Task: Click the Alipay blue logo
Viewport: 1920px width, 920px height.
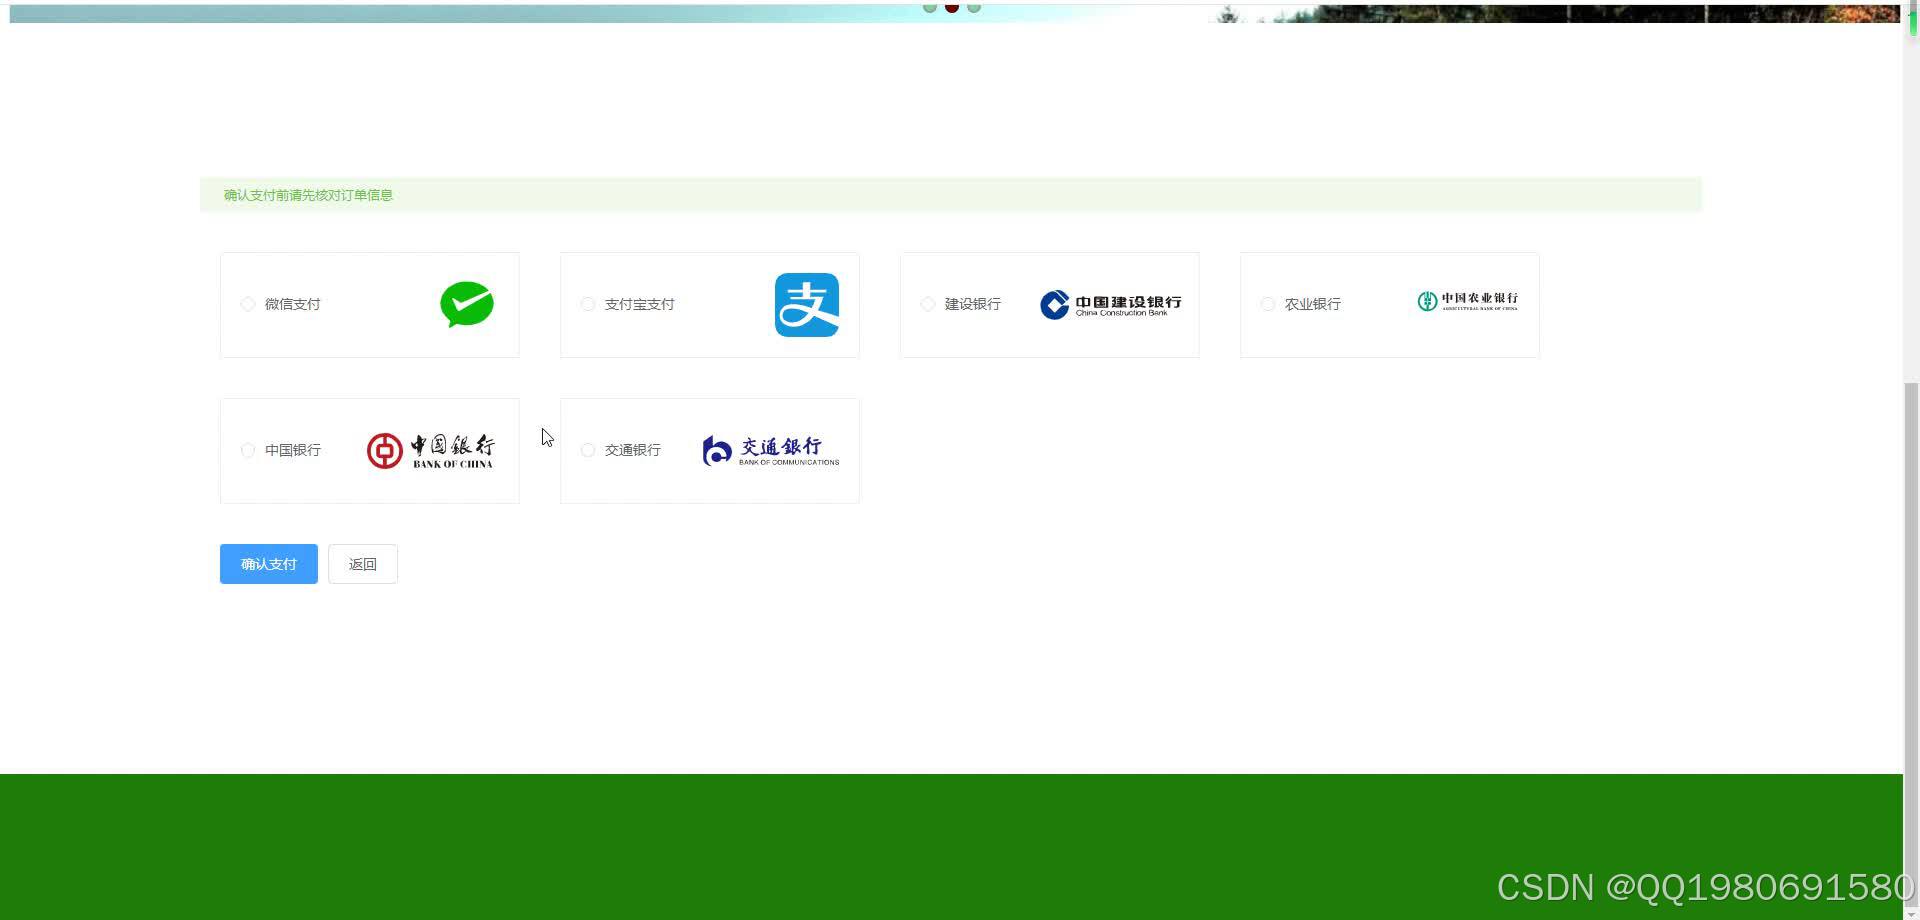Action: tap(806, 304)
